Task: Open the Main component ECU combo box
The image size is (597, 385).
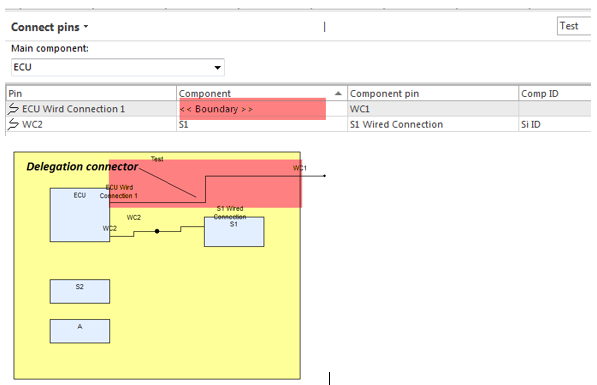Action: (118, 67)
